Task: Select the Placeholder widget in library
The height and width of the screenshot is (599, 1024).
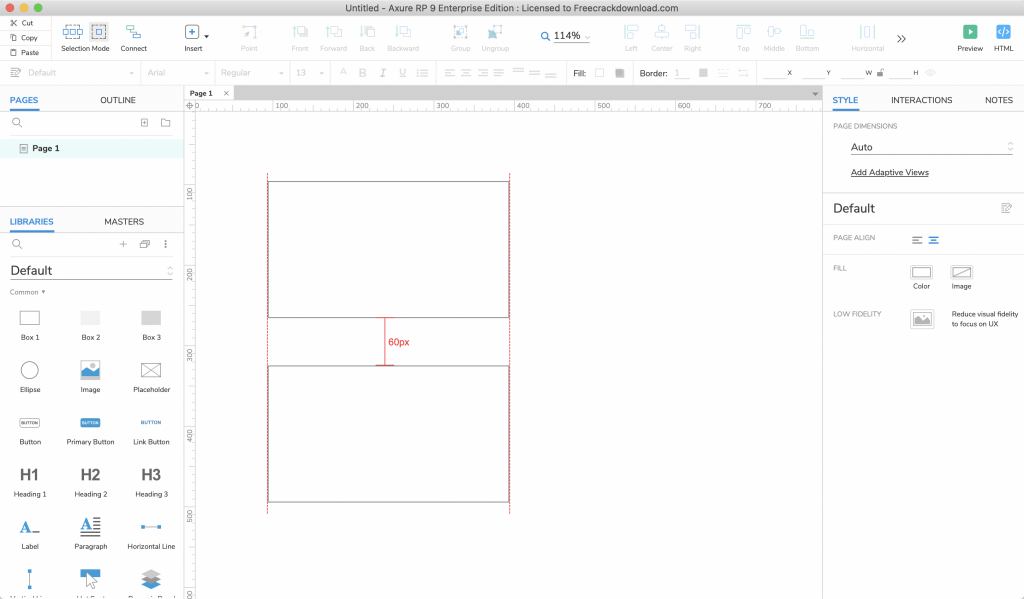Action: pos(151,370)
